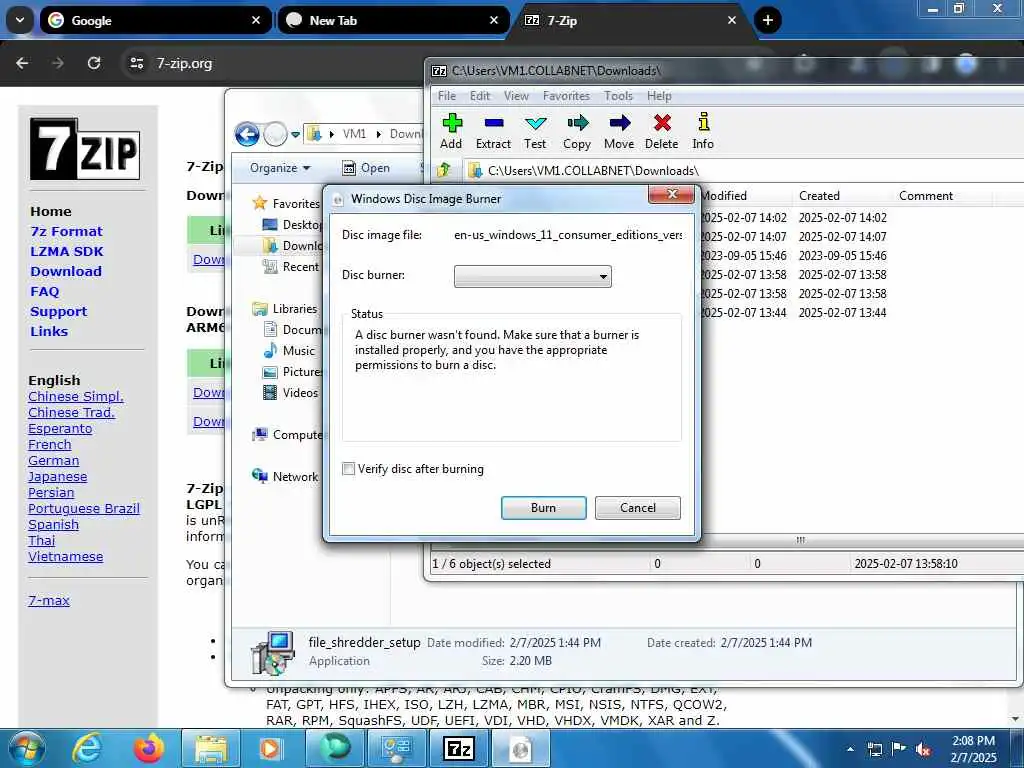Screen dimensions: 1024x768
Task: Open Windows Explorer taskbar icon
Action: (210, 748)
